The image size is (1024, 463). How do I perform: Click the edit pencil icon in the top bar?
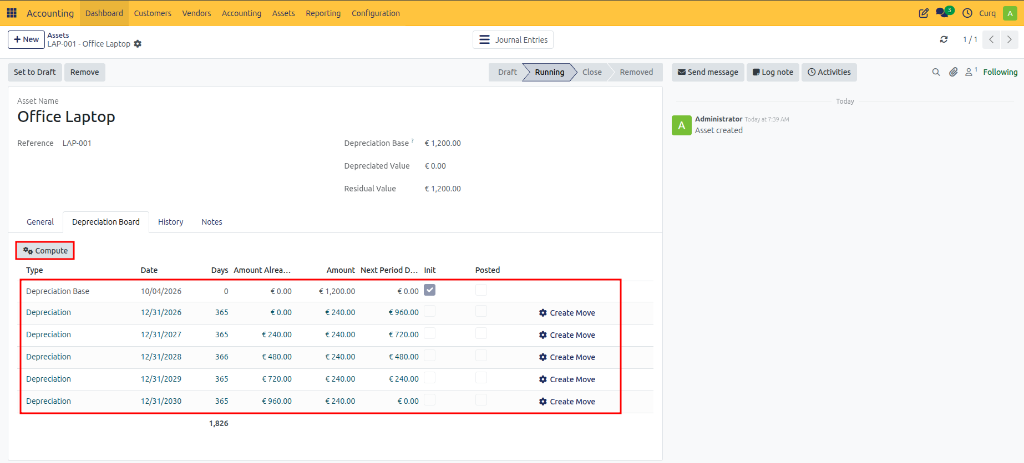point(923,13)
